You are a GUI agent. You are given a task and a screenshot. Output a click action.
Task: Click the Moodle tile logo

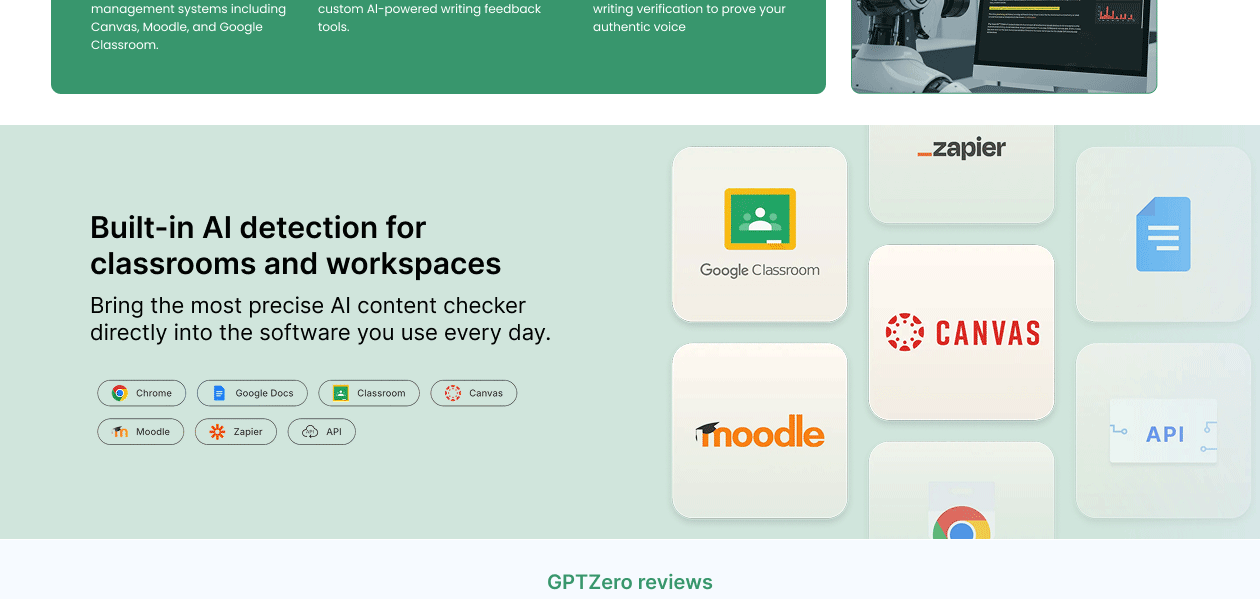coord(759,431)
